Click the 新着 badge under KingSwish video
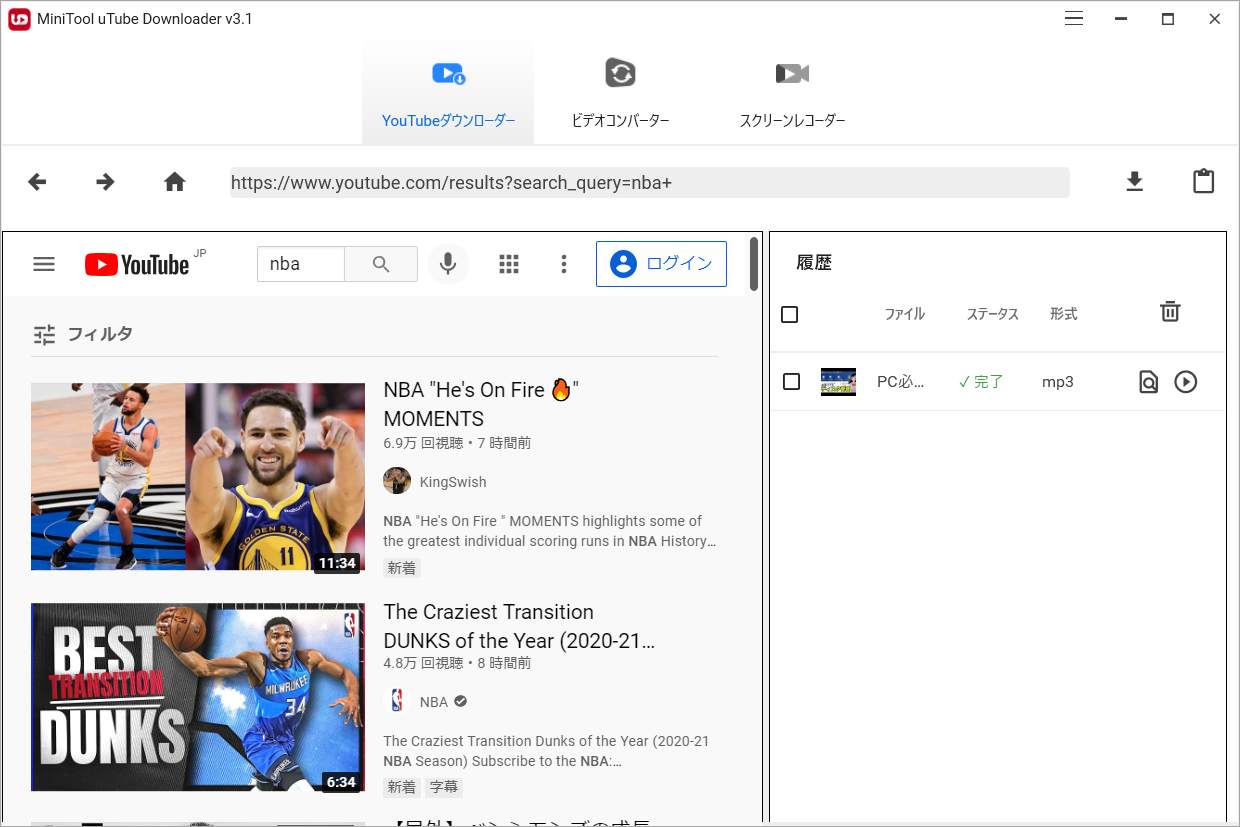The height and width of the screenshot is (827, 1240). [x=402, y=568]
